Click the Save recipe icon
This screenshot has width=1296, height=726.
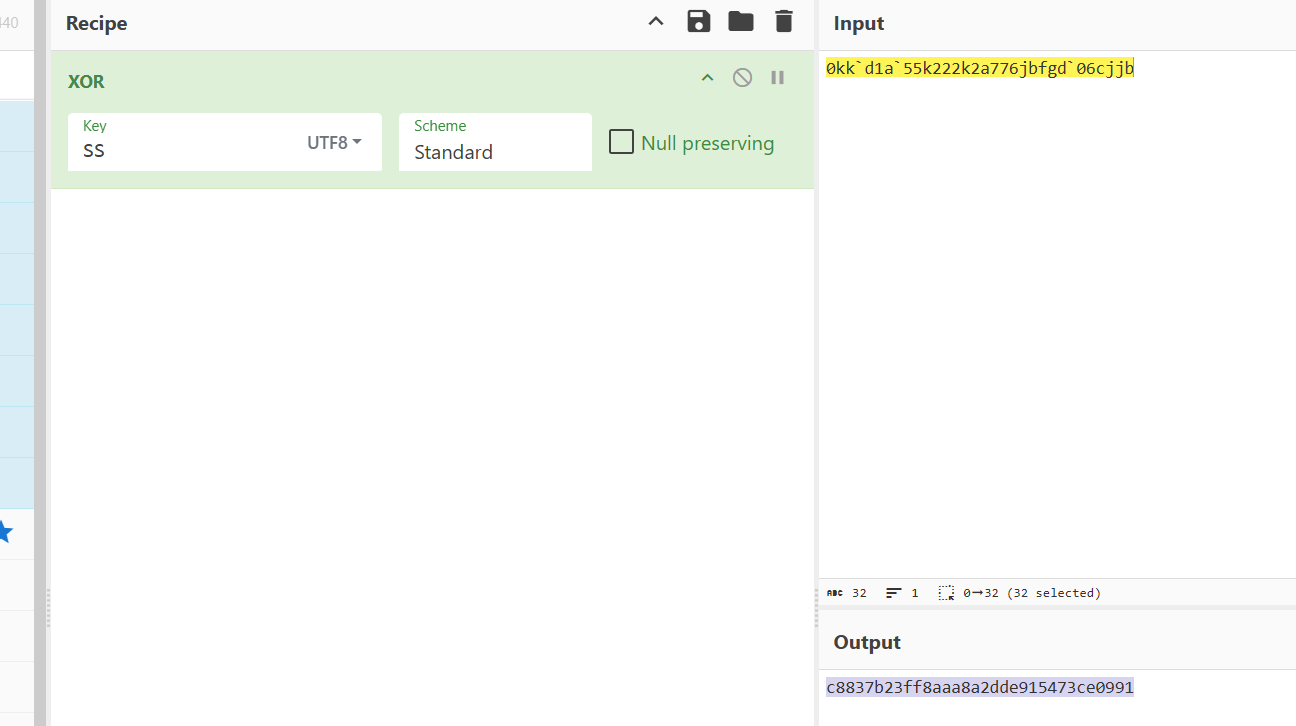click(x=698, y=22)
